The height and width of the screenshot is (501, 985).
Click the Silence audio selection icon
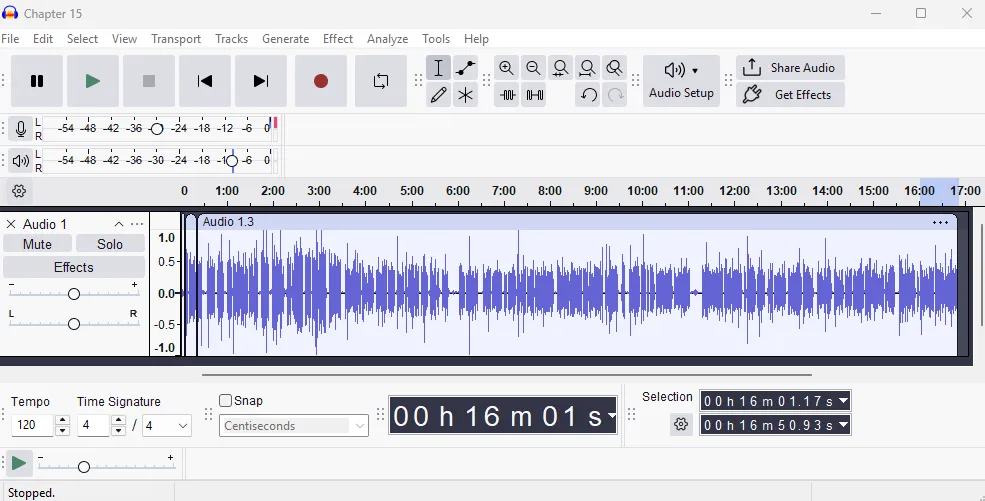click(535, 95)
